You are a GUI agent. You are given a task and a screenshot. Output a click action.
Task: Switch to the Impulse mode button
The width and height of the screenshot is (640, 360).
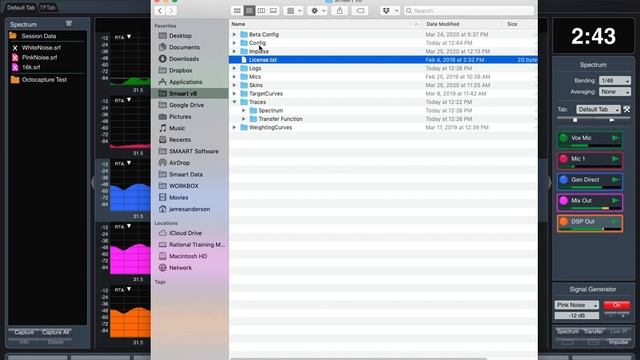[618, 342]
